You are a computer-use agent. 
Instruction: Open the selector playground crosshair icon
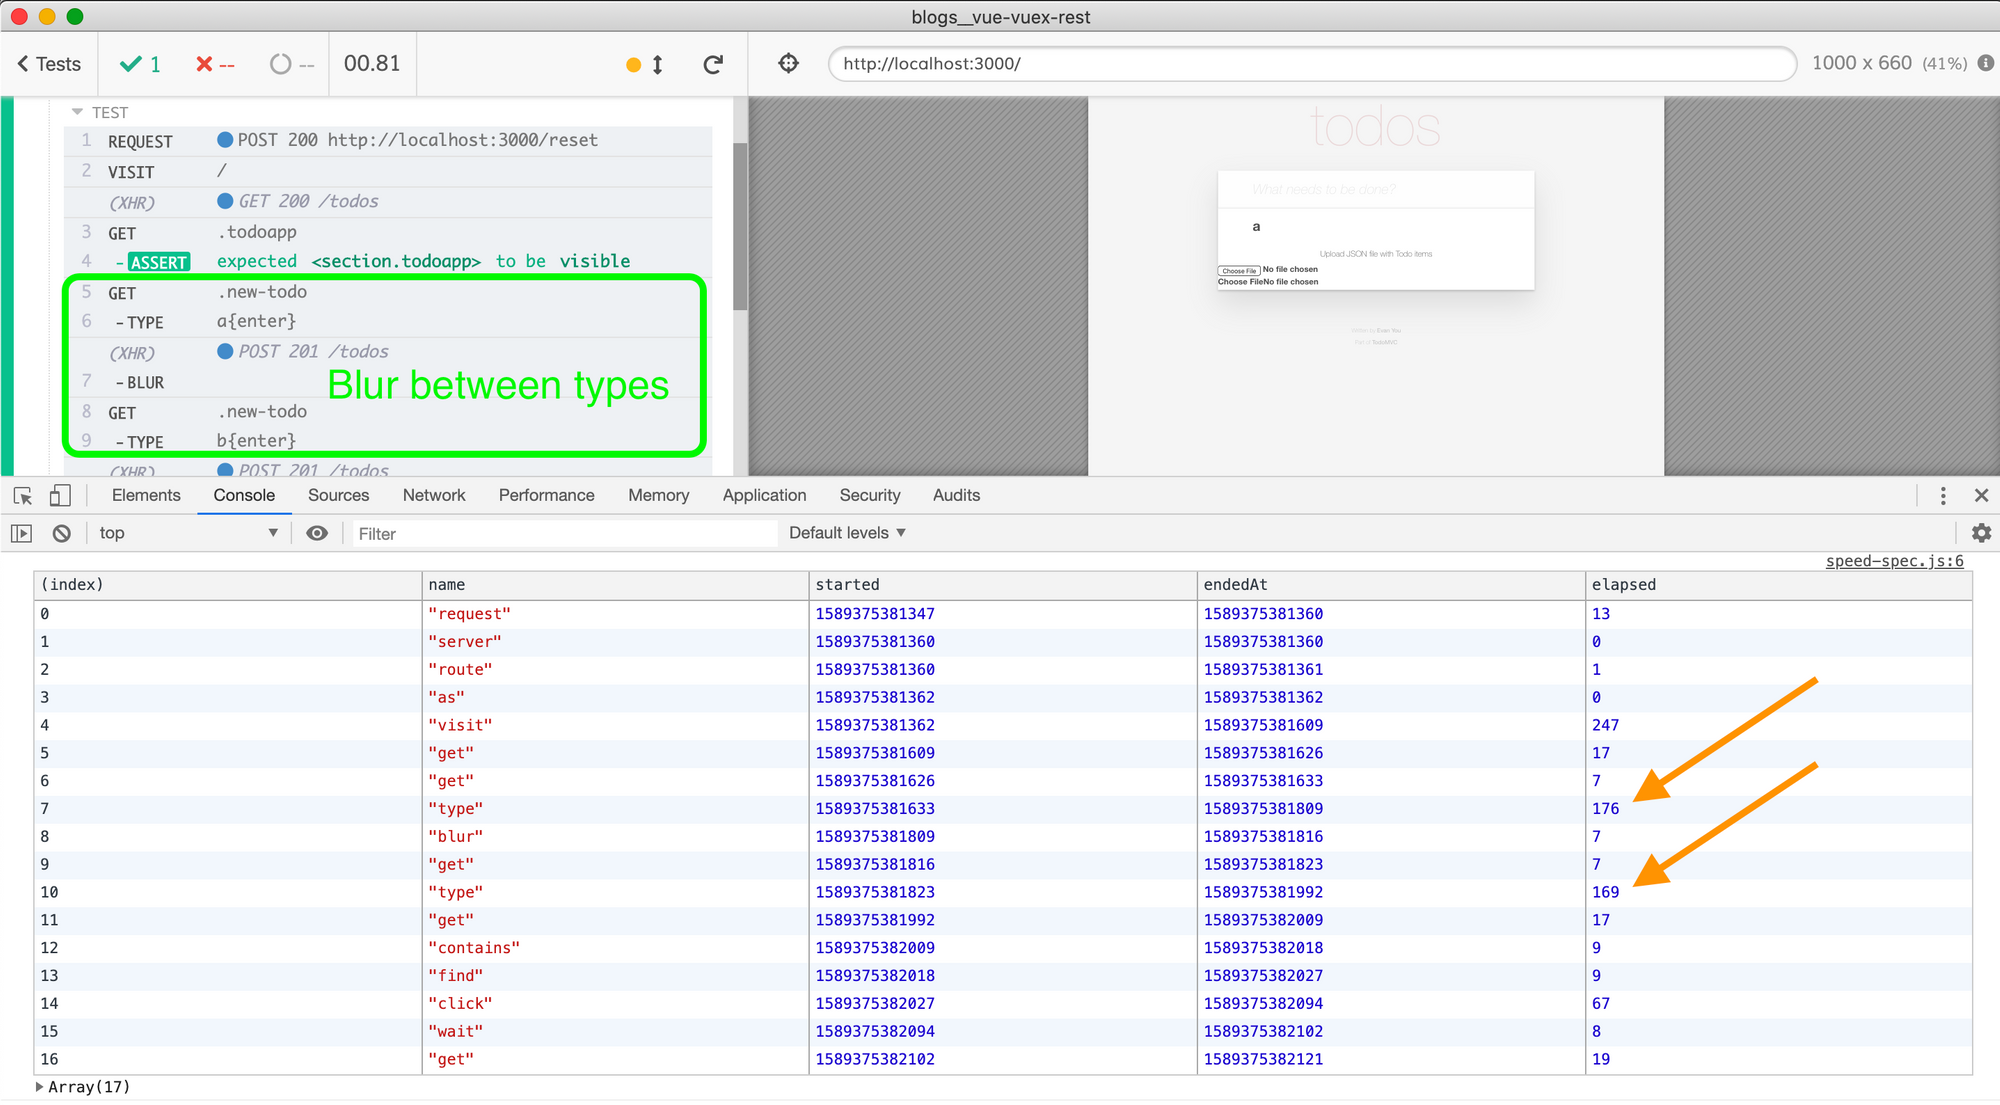tap(788, 64)
